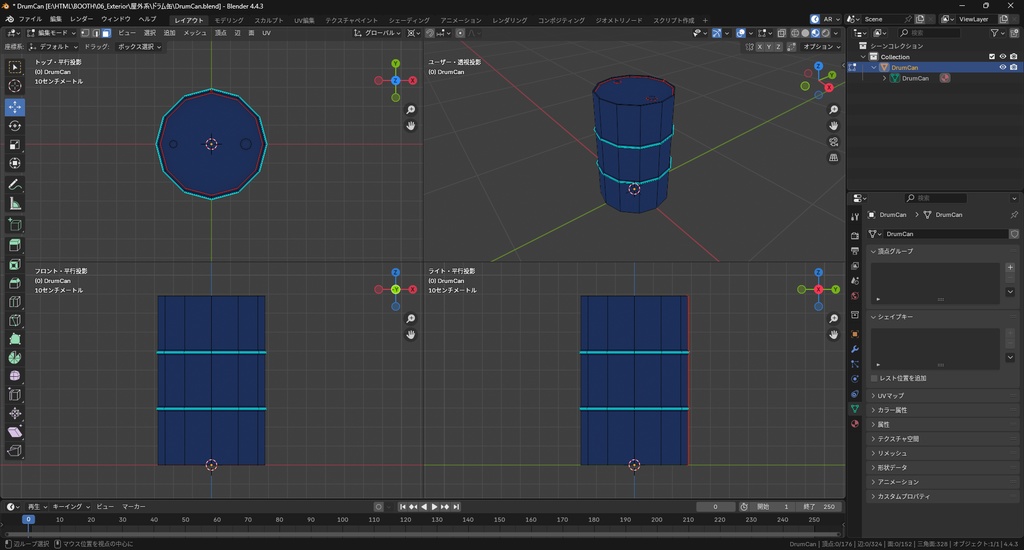Expand the UVマップ panel

(890, 396)
